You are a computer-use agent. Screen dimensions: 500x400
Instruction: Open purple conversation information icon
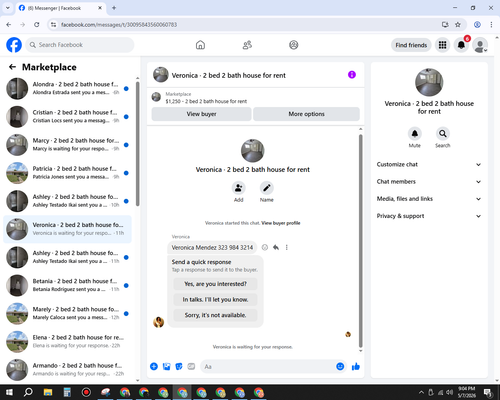point(352,75)
